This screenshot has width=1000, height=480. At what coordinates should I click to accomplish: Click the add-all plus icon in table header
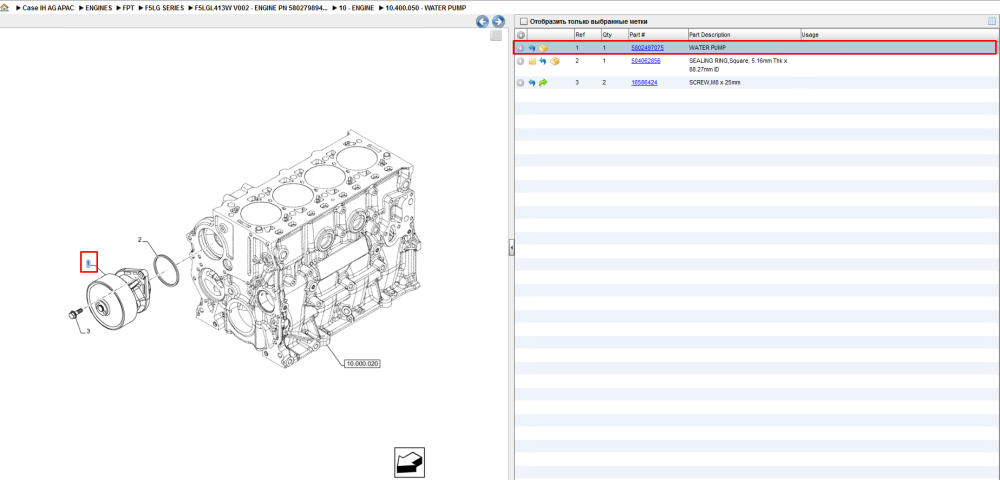coord(521,35)
